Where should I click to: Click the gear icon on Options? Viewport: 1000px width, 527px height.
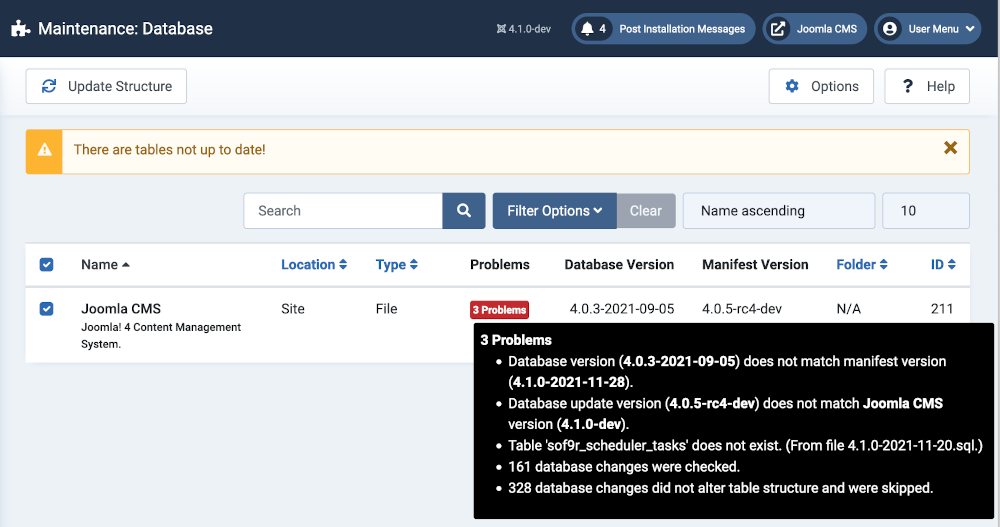point(792,86)
